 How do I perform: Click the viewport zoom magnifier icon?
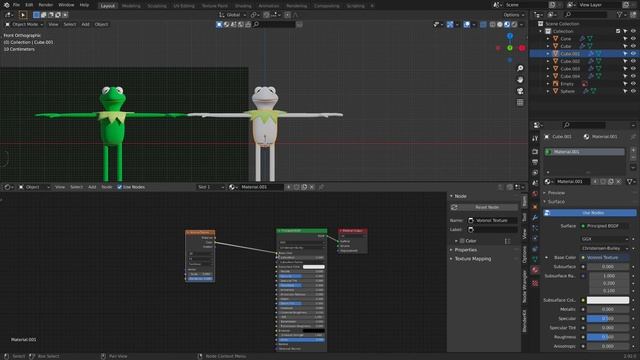pos(520,68)
